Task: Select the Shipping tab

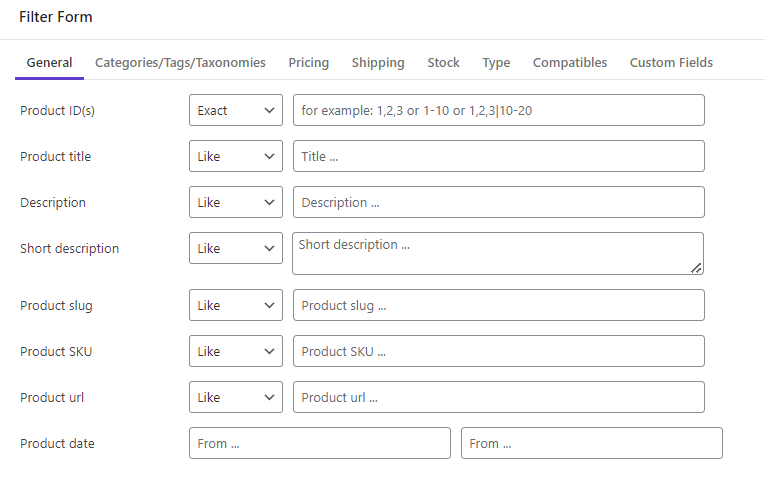Action: (378, 63)
